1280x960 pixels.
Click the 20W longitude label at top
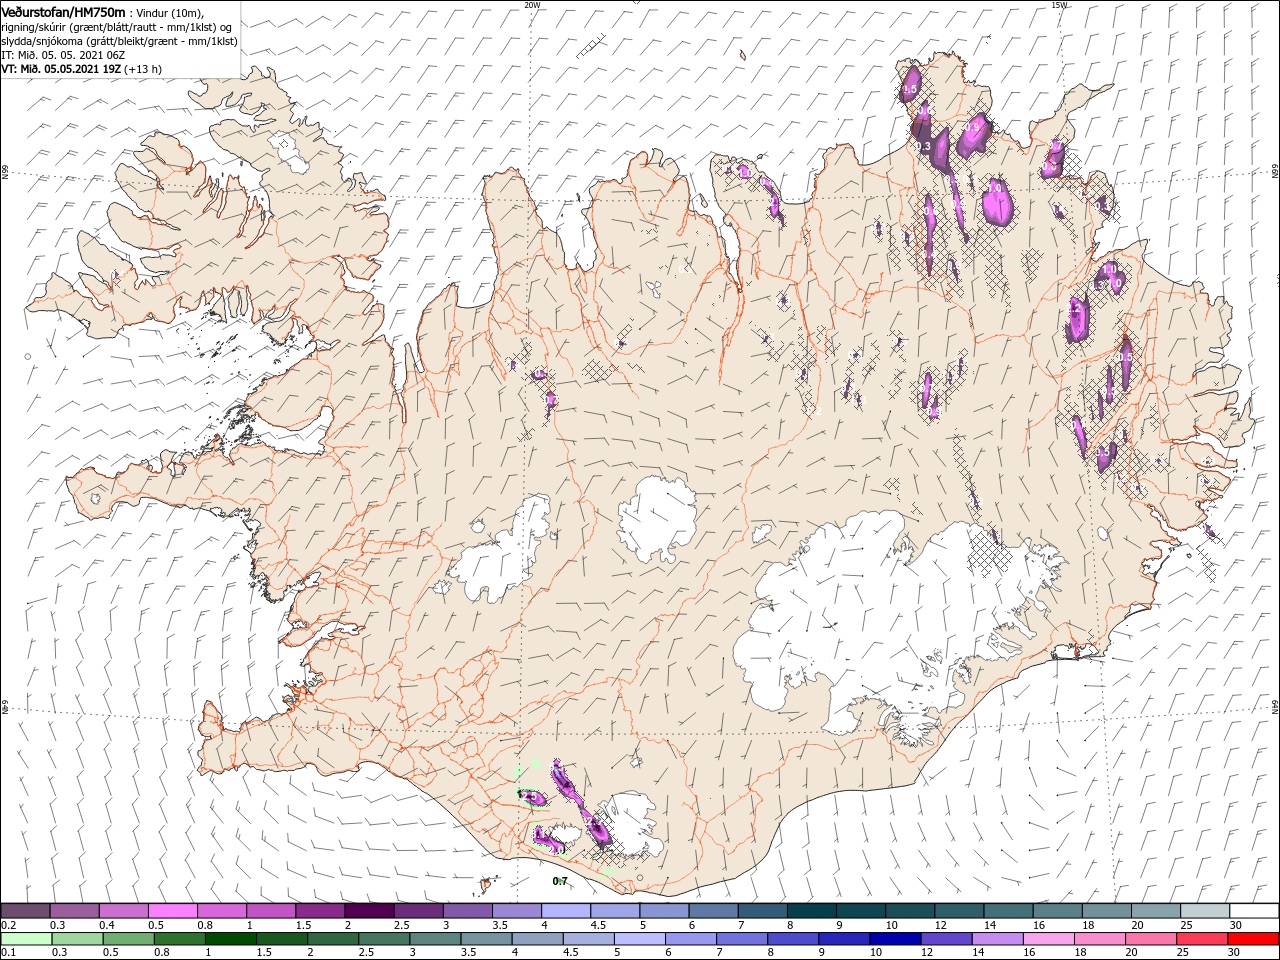[532, 5]
